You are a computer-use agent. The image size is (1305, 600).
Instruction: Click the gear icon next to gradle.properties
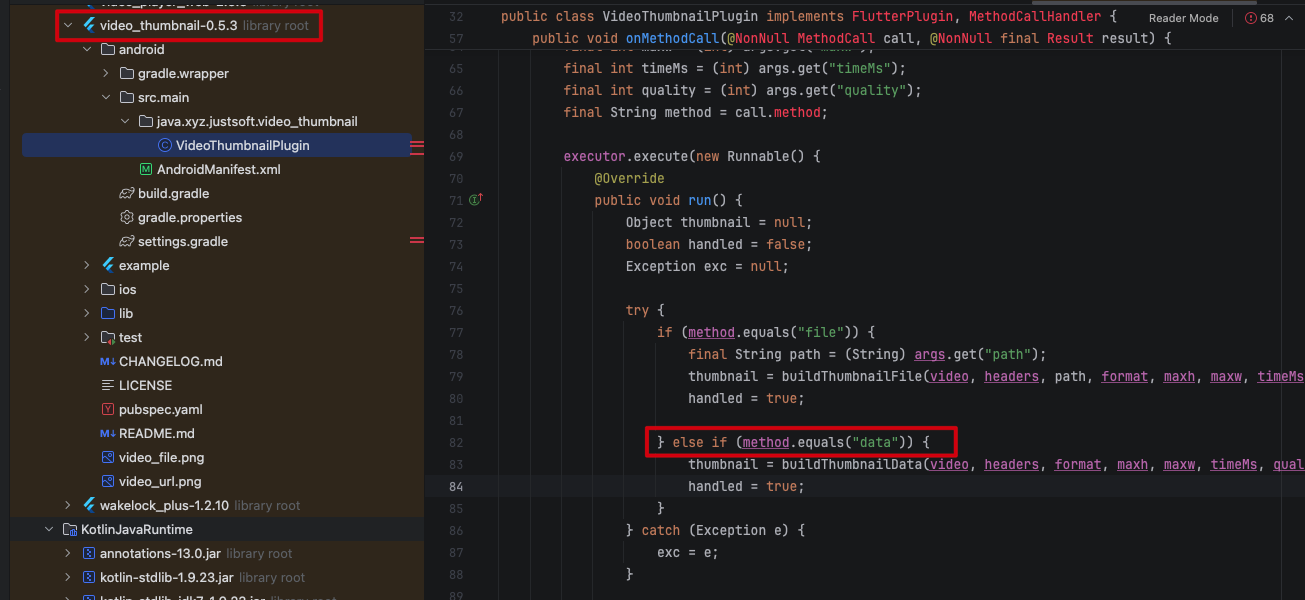coord(127,217)
